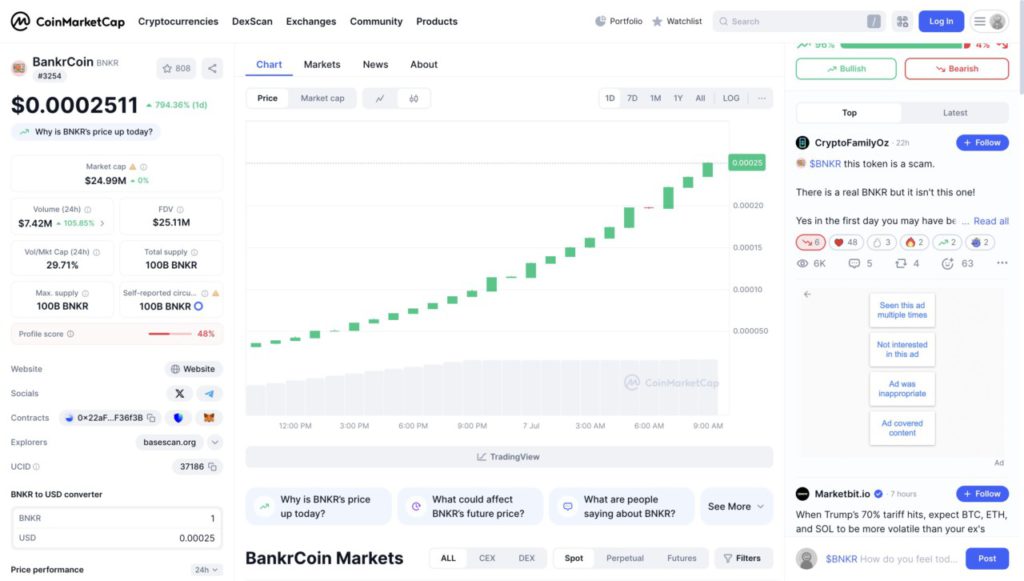Click the bullish sentiment progress bar
This screenshot has width=1024, height=581.
pos(901,45)
